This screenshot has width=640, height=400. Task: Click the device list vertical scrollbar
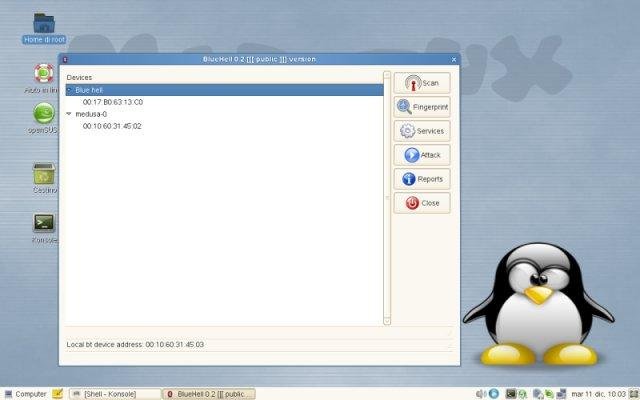[387, 198]
